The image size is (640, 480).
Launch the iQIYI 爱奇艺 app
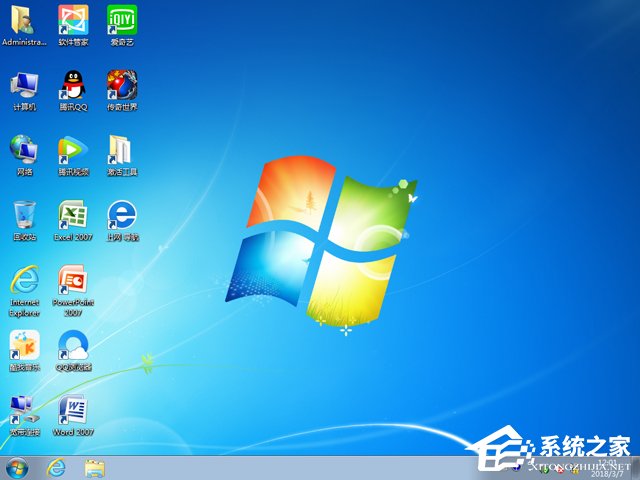pos(122,20)
